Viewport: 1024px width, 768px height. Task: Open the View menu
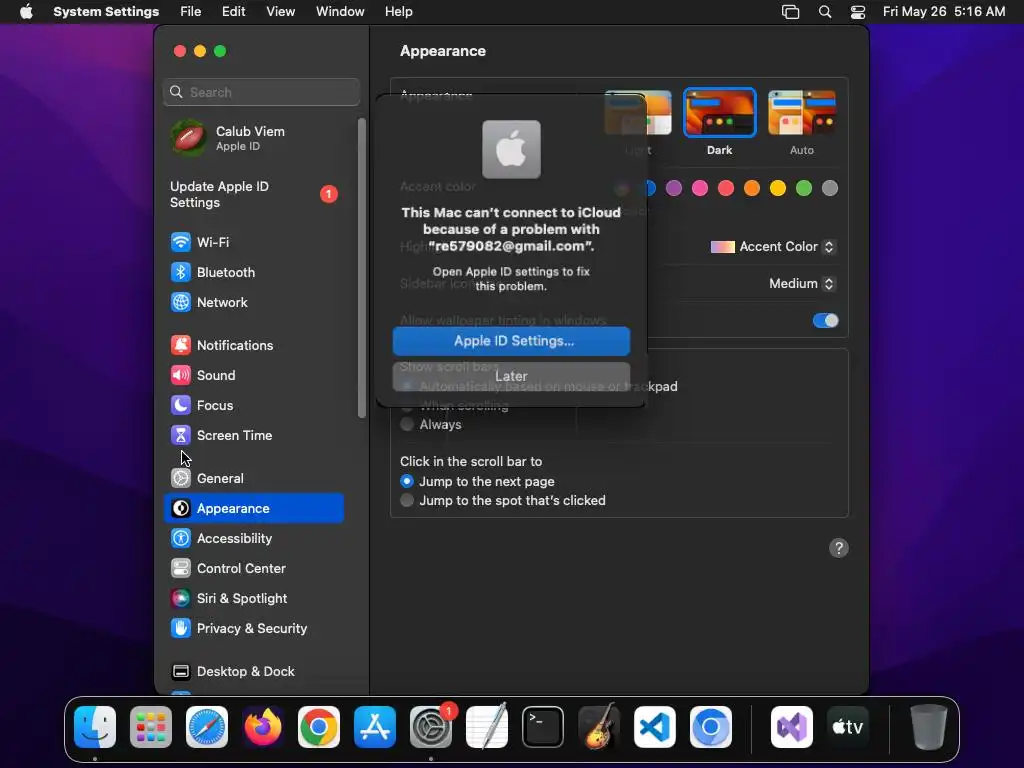280,12
